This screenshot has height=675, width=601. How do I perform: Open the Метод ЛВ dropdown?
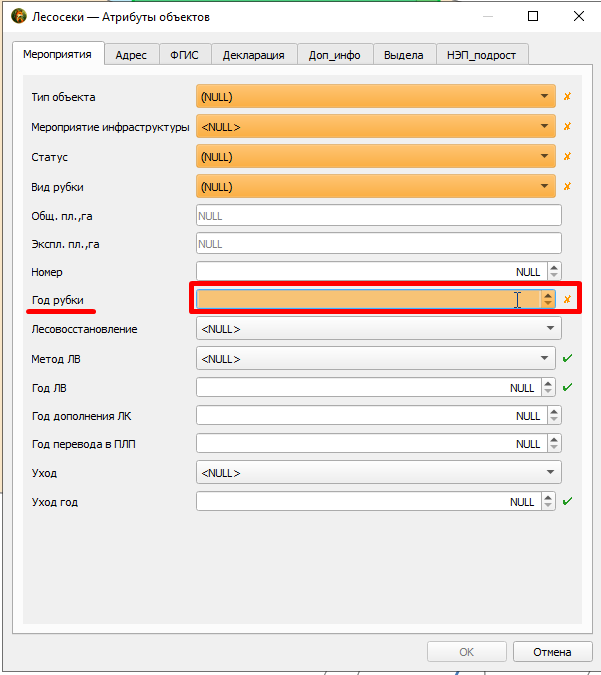(x=375, y=358)
